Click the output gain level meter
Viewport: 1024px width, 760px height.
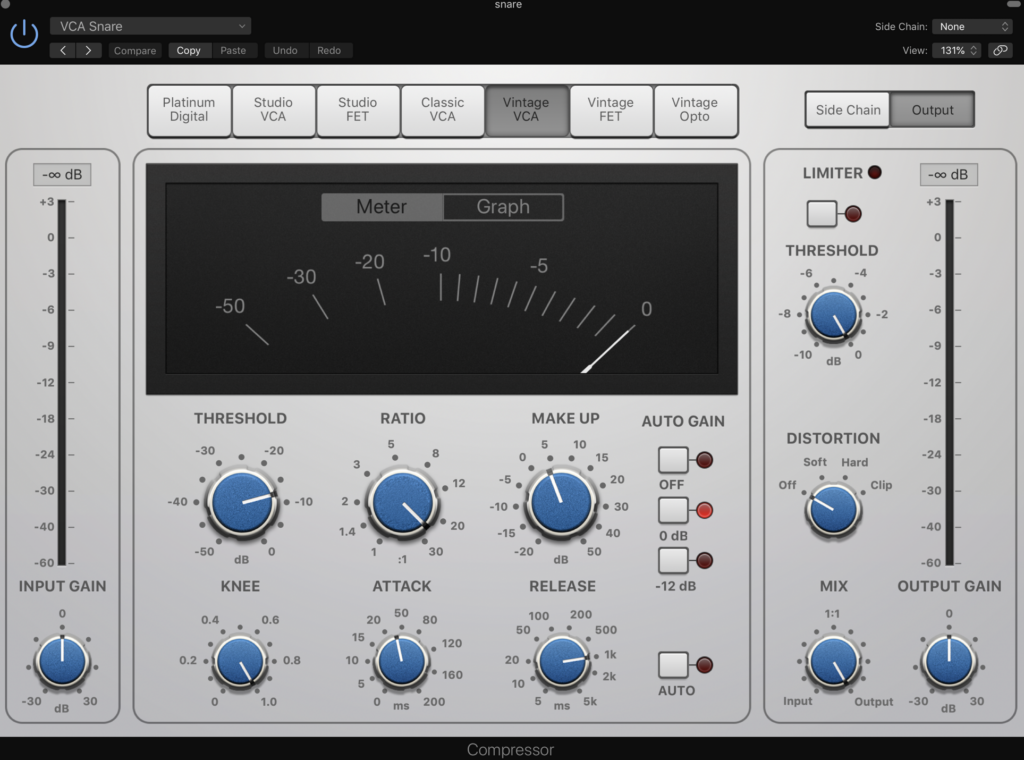pos(950,382)
